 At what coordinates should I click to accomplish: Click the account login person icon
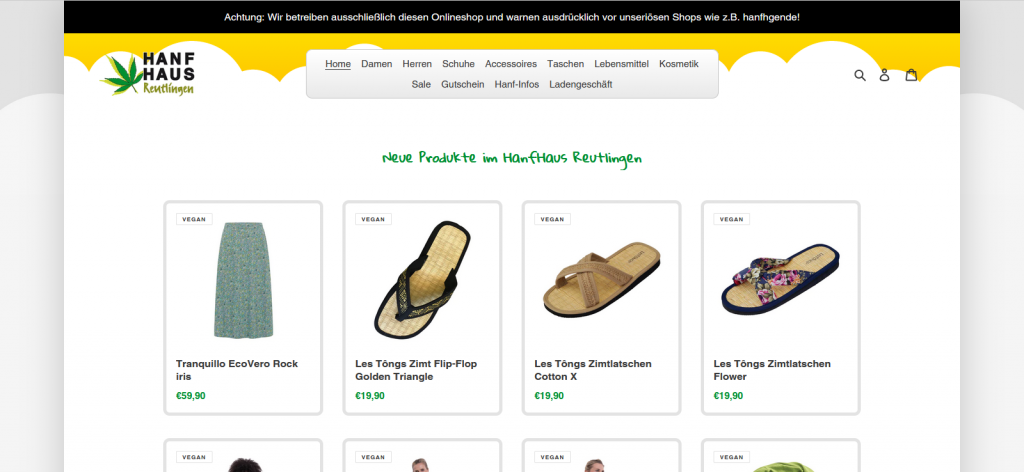click(884, 75)
